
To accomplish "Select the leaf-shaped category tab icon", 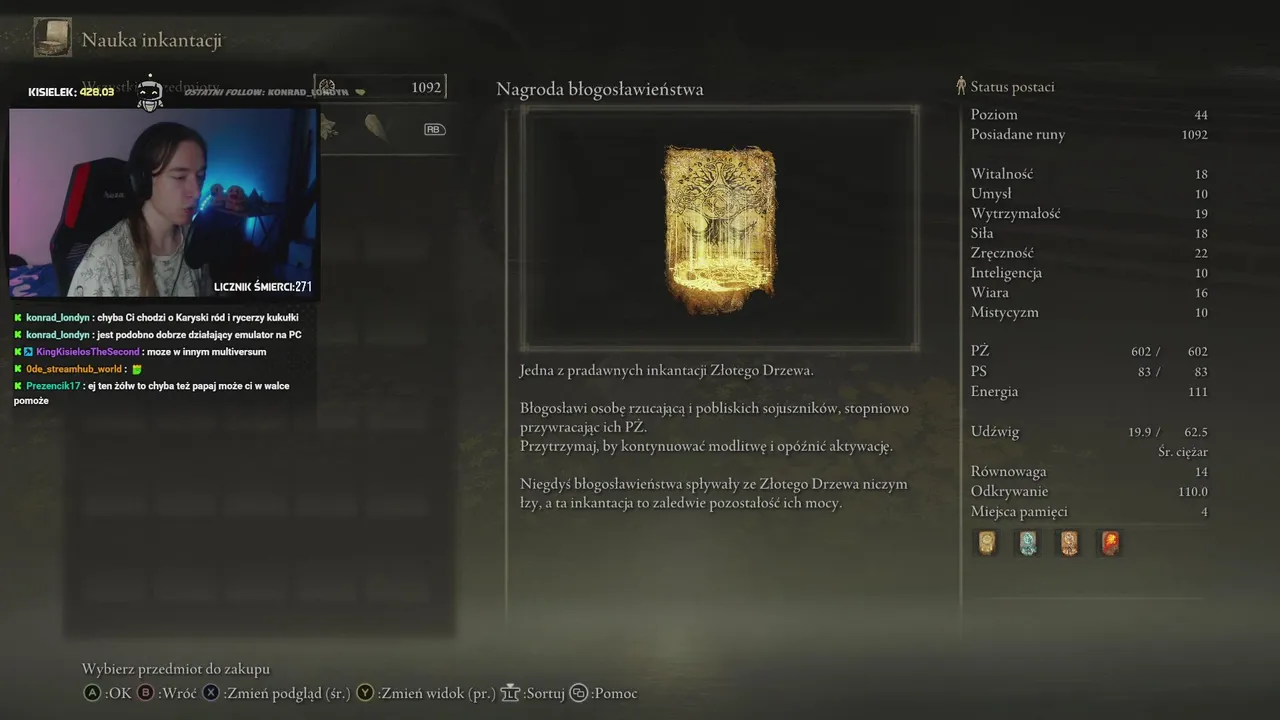I will (x=376, y=128).
